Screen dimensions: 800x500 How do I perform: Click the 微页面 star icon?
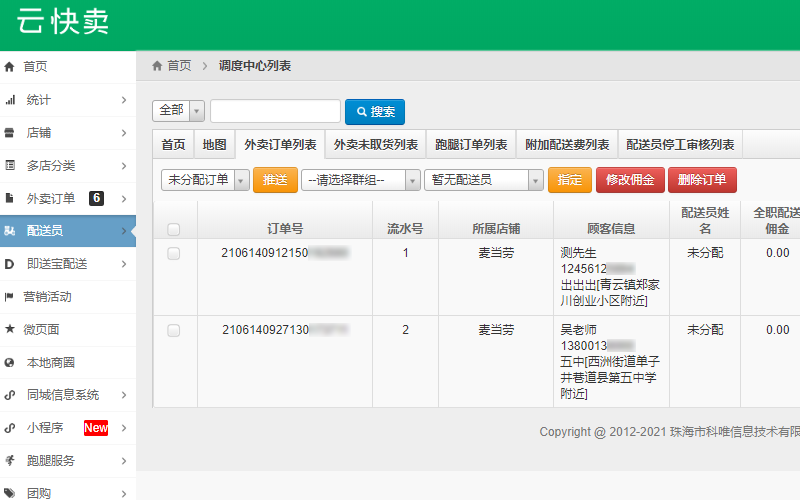9,329
